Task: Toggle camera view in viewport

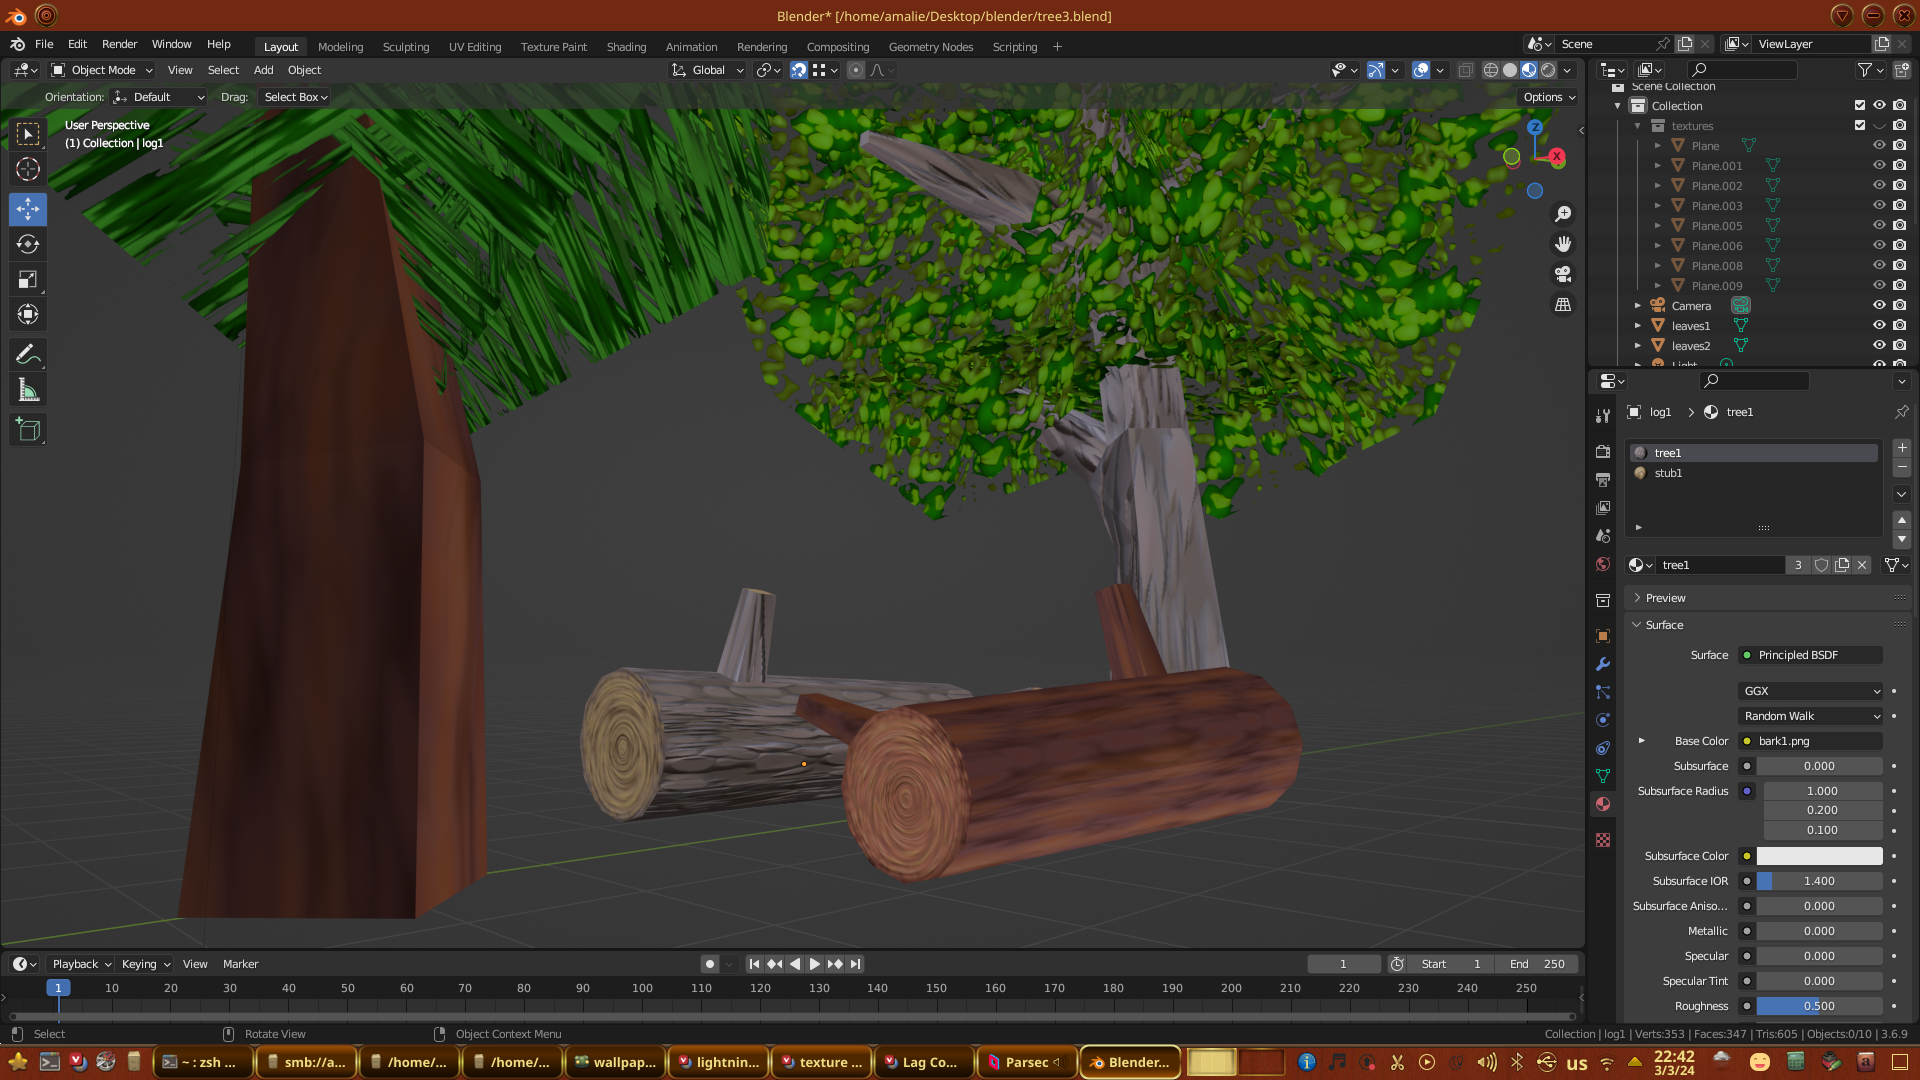Action: click(1563, 274)
